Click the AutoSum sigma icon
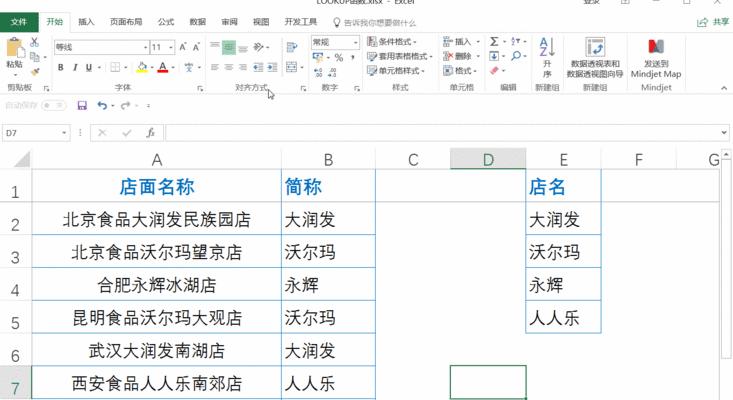The width and height of the screenshot is (733, 400). pyautogui.click(x=494, y=42)
